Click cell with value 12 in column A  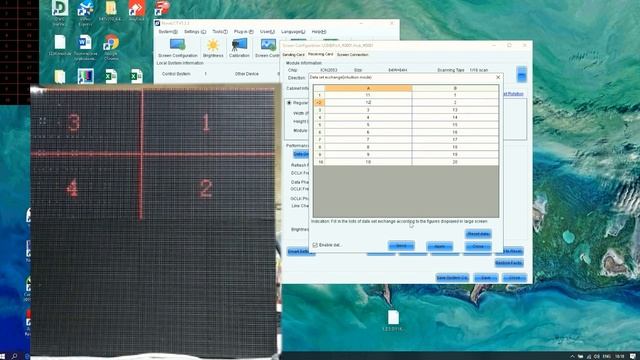pyautogui.click(x=368, y=102)
